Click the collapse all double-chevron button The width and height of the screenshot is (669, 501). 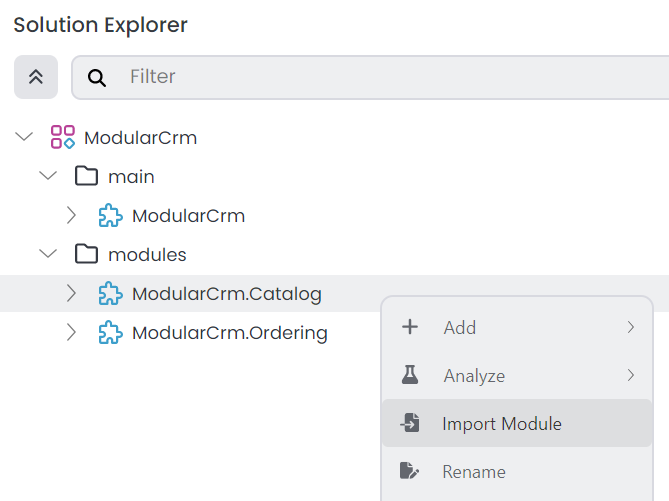pos(36,77)
